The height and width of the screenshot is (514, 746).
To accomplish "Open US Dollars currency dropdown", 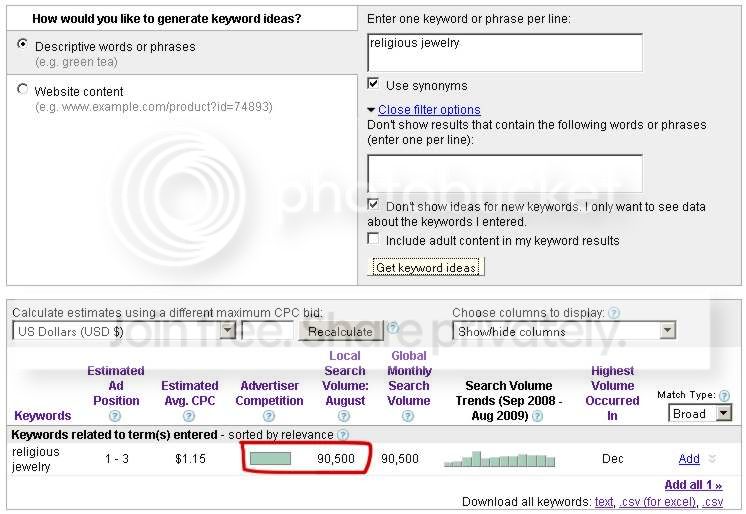I will (x=124, y=331).
